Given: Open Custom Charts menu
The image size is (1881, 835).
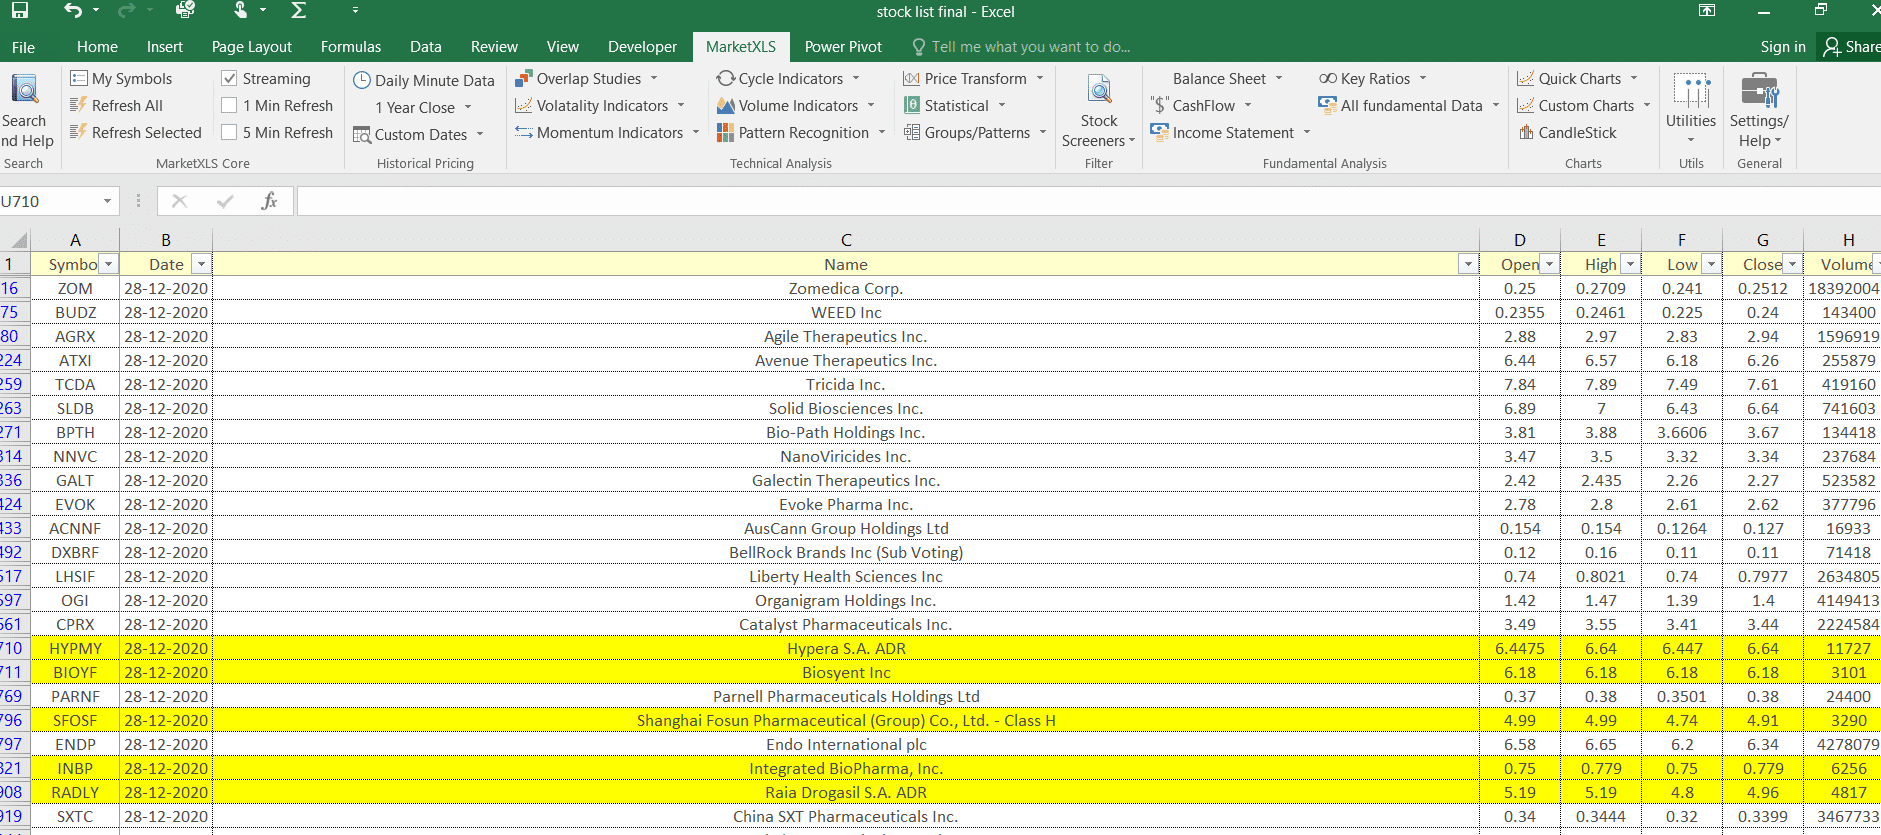Looking at the screenshot, I should tap(1584, 105).
